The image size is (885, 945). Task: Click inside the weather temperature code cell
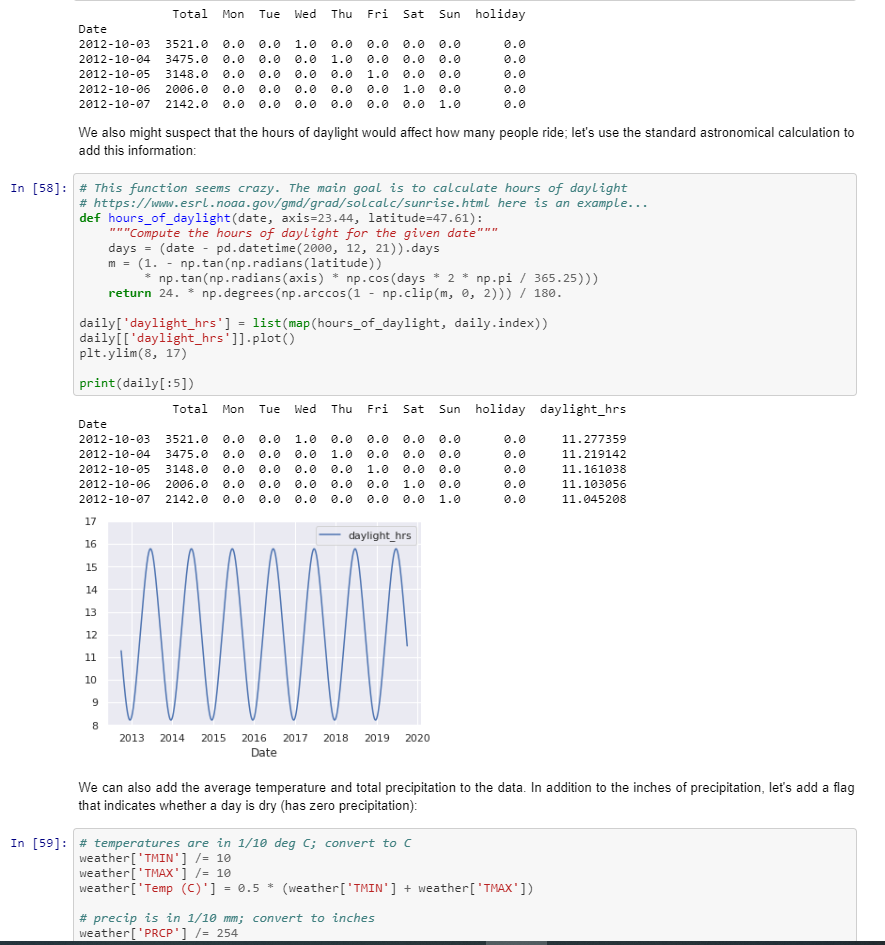click(x=465, y=886)
